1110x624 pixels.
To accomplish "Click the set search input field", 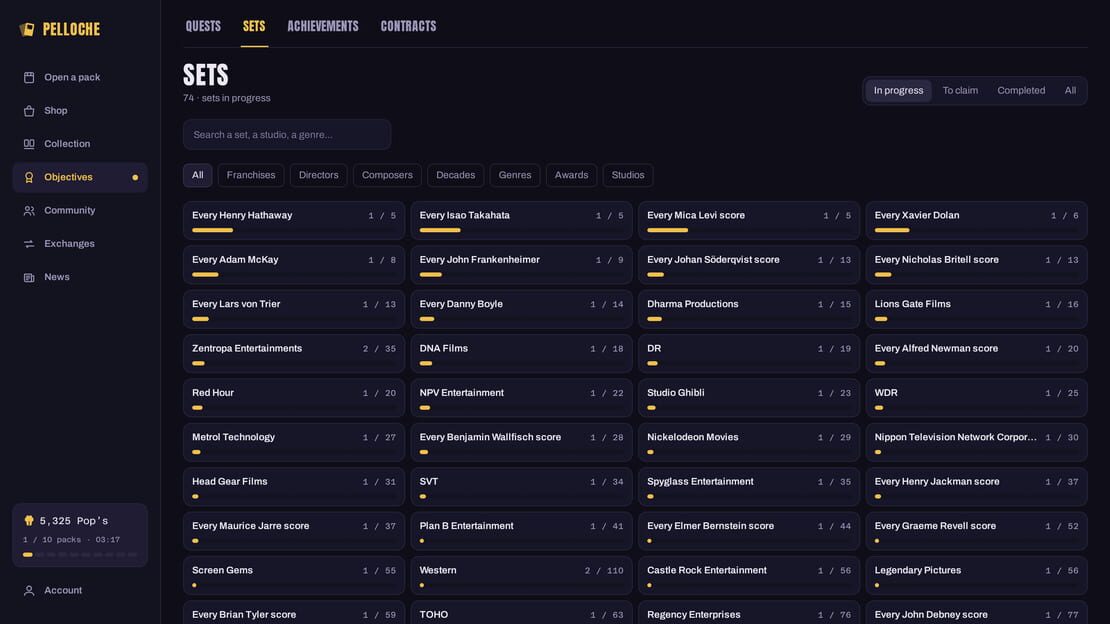I will (287, 135).
